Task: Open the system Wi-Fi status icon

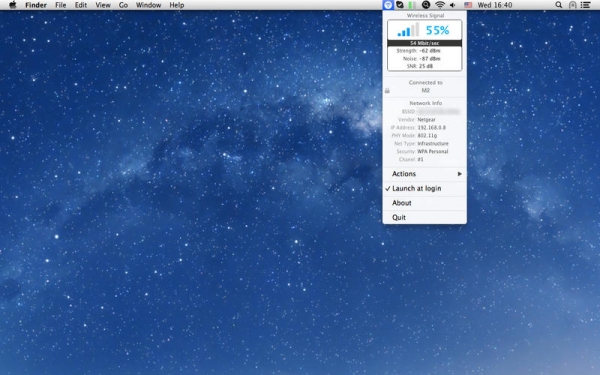Action: pos(440,5)
